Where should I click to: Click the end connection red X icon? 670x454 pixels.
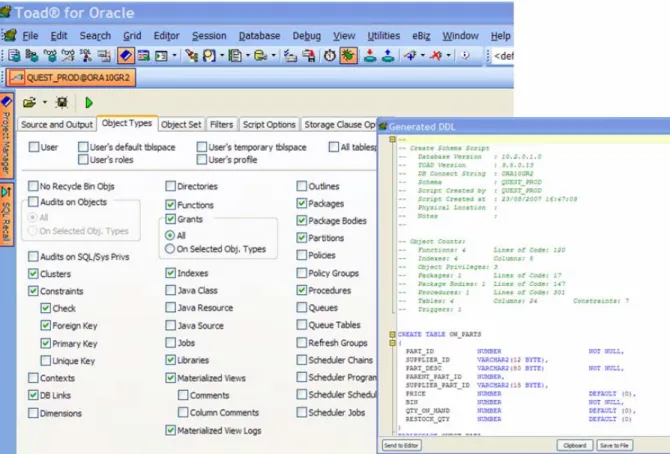(436, 56)
